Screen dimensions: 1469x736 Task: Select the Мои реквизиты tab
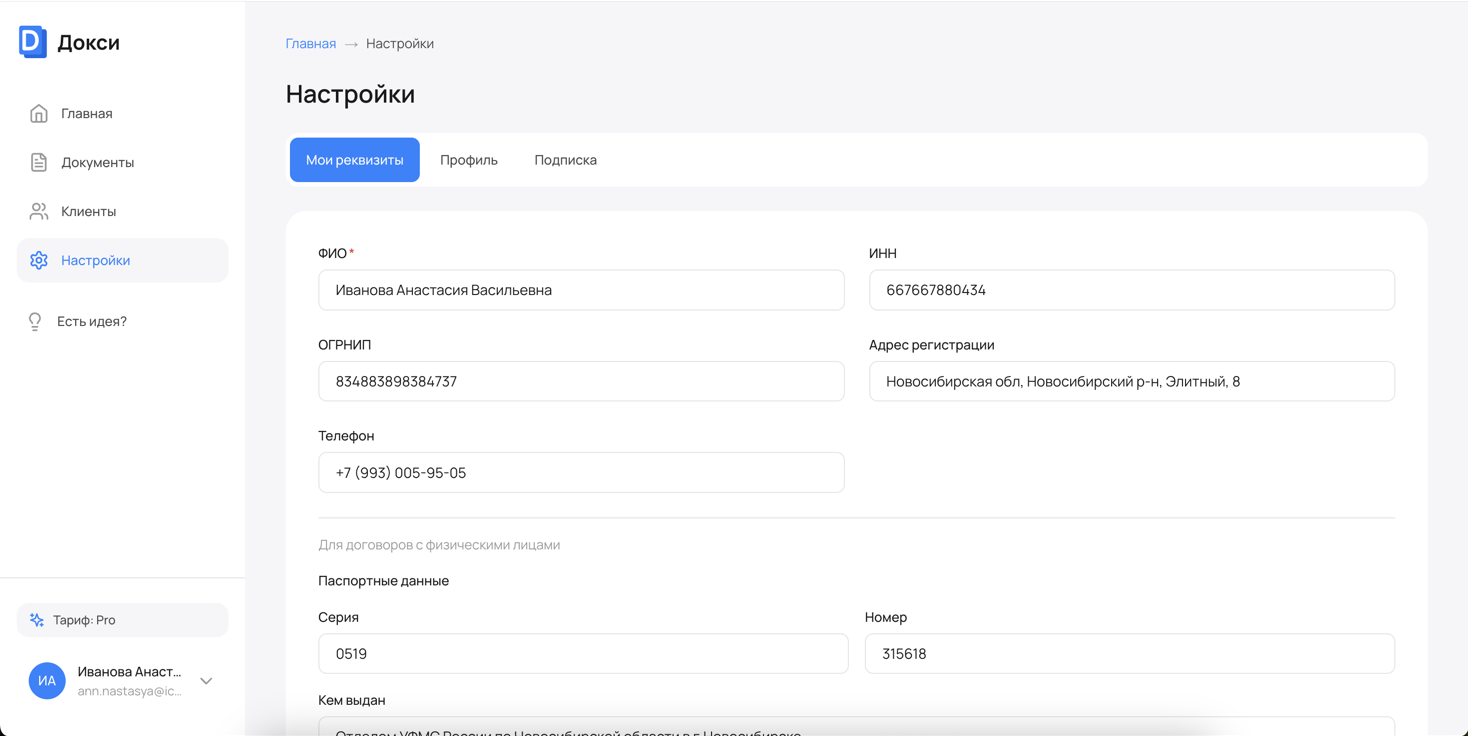pyautogui.click(x=354, y=159)
